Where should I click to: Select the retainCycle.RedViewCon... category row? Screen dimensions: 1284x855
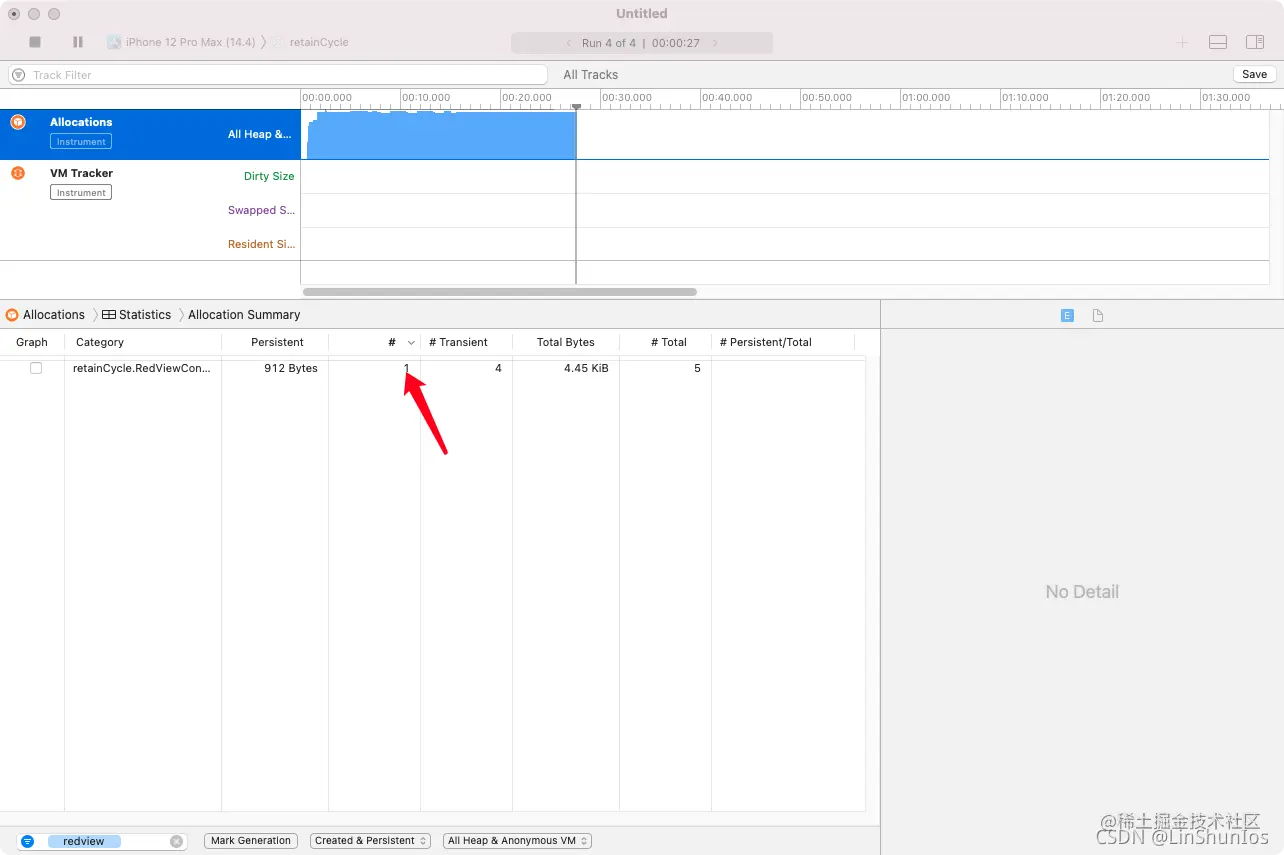[142, 368]
